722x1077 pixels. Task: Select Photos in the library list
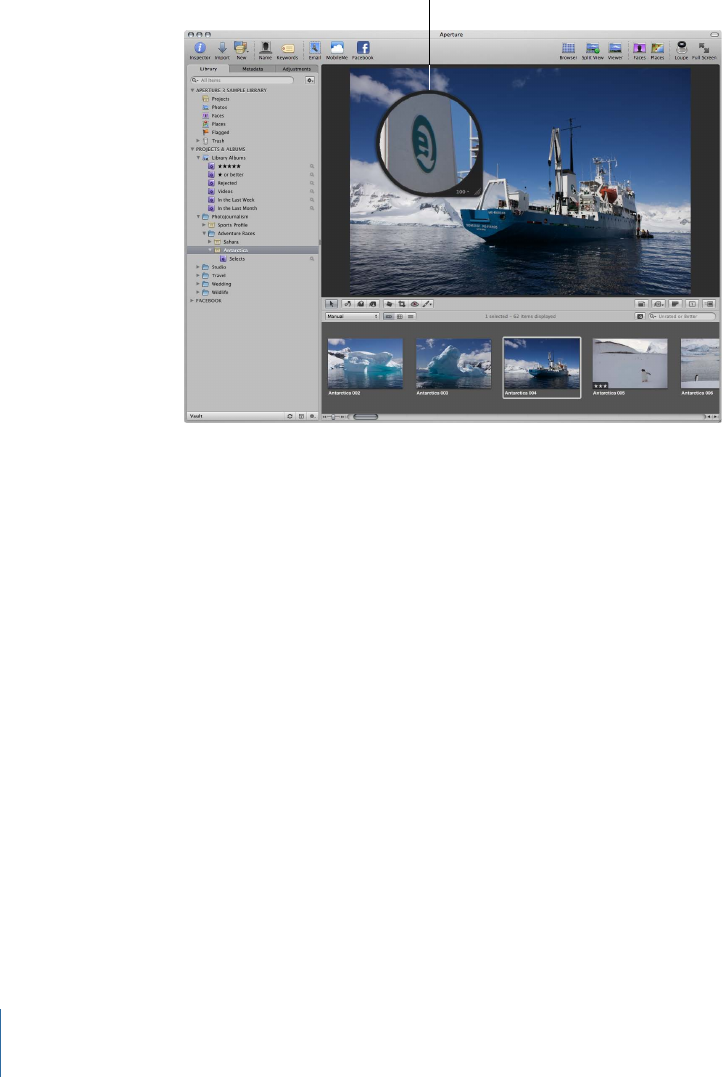click(219, 107)
